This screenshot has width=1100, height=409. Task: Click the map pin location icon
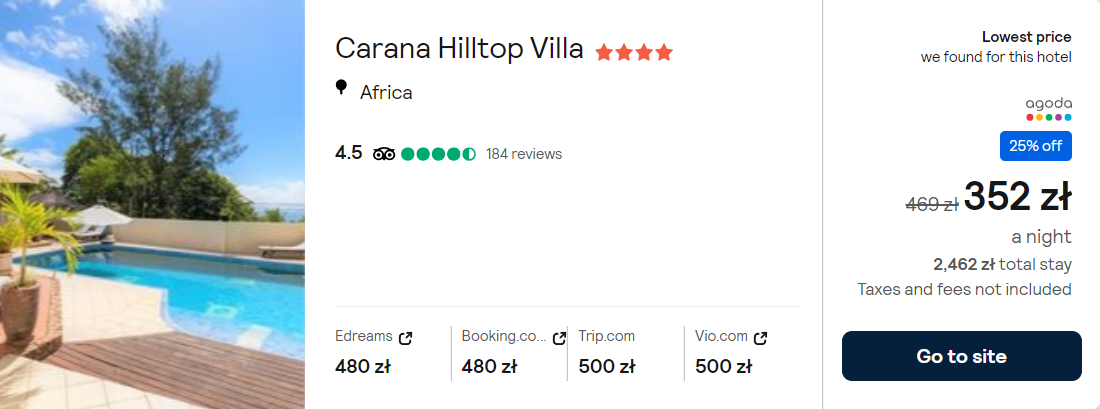click(341, 90)
